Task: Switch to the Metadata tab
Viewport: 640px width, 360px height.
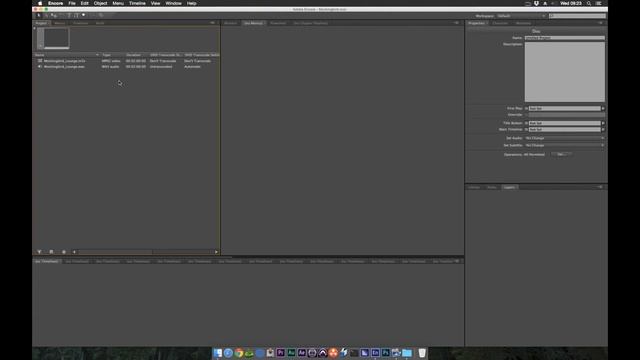Action: pyautogui.click(x=523, y=23)
